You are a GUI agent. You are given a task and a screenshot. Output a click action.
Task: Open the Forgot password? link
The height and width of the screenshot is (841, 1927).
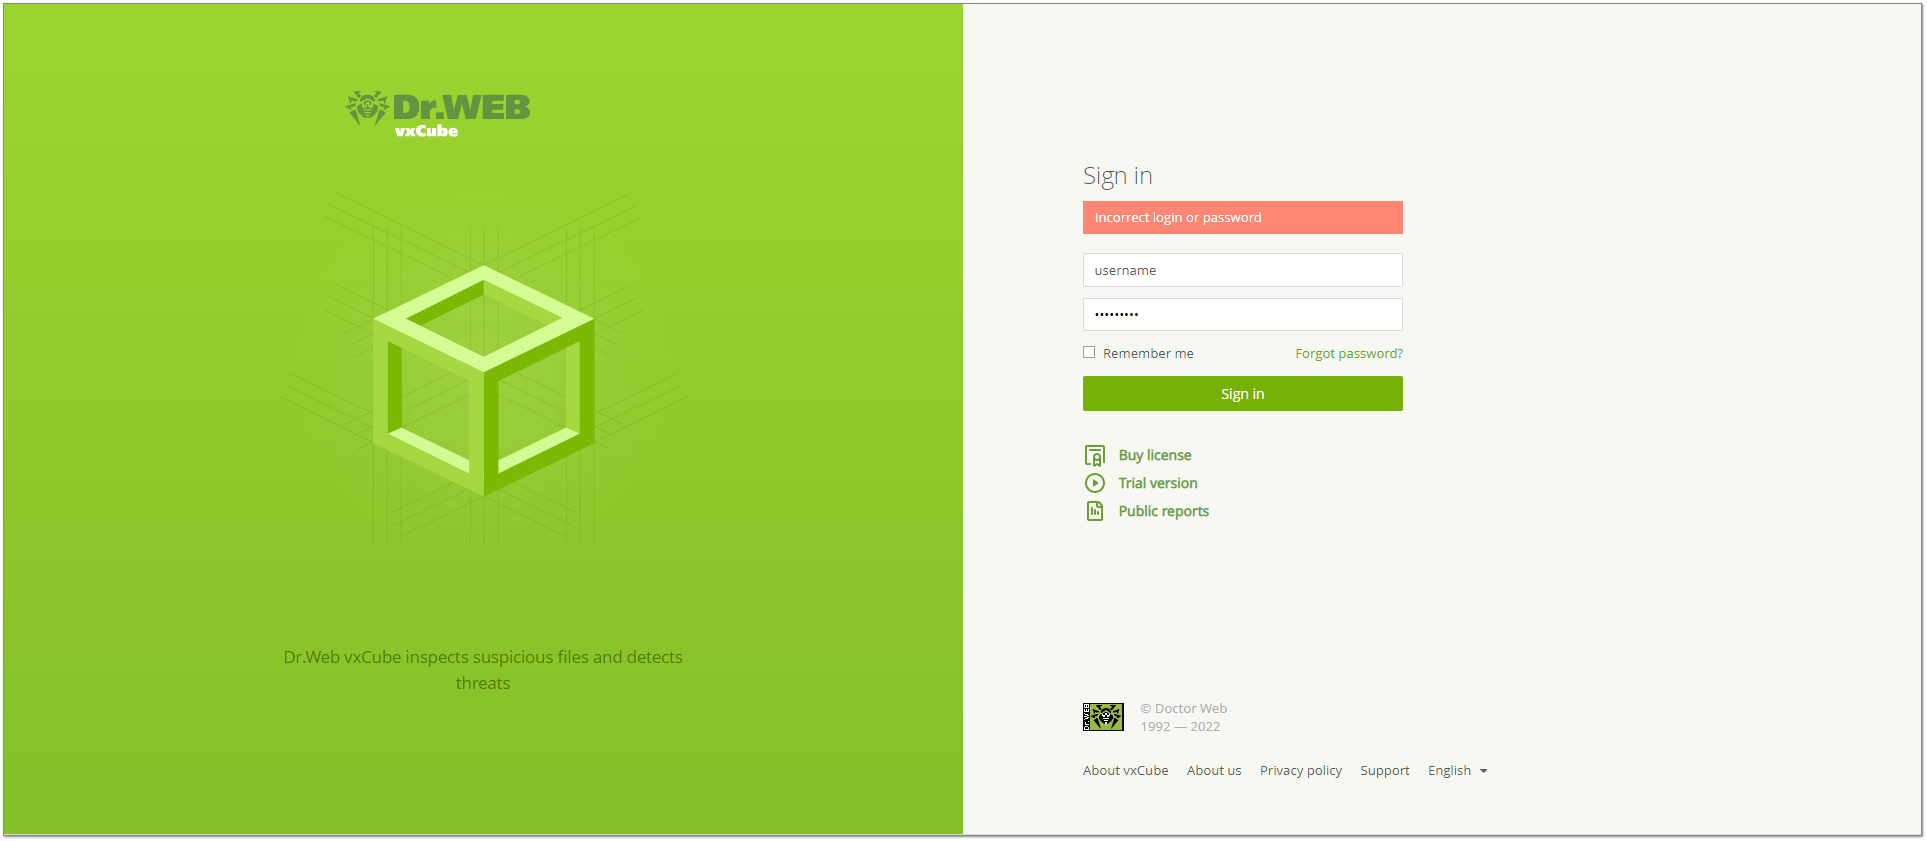[x=1349, y=354]
